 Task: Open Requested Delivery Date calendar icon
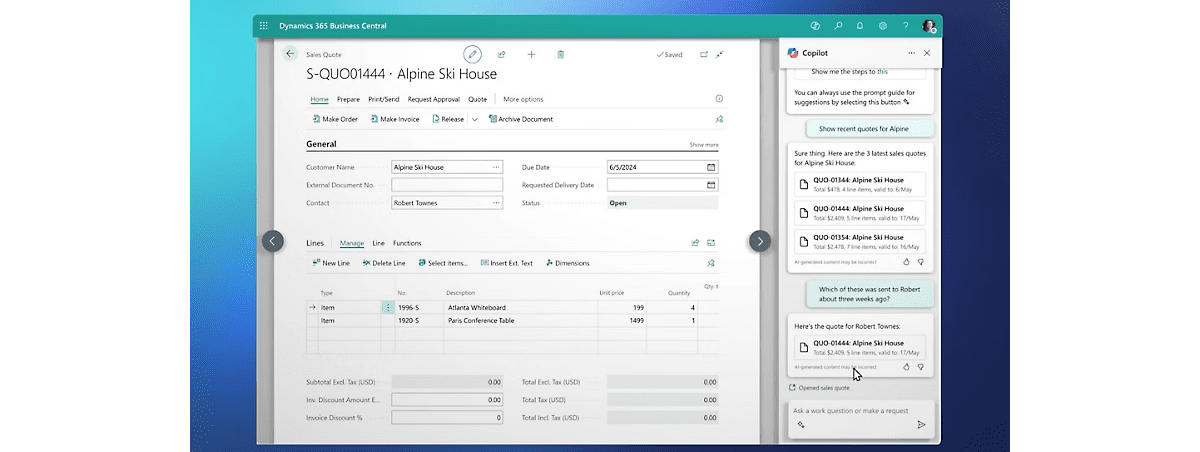tap(711, 185)
